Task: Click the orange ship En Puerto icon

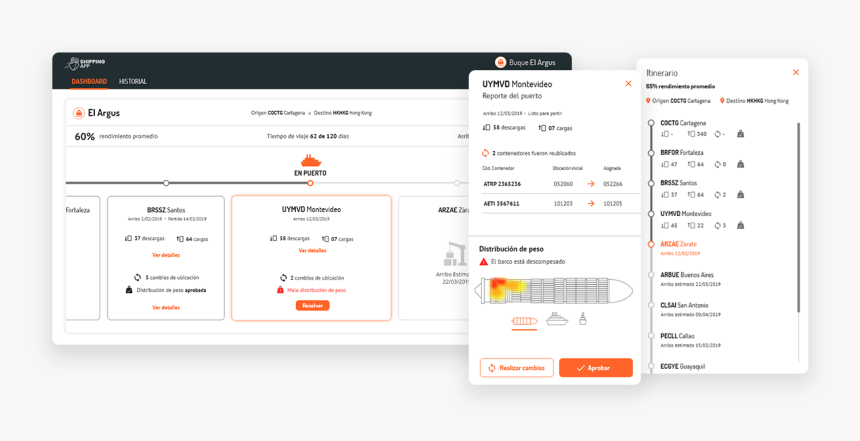Action: click(310, 161)
